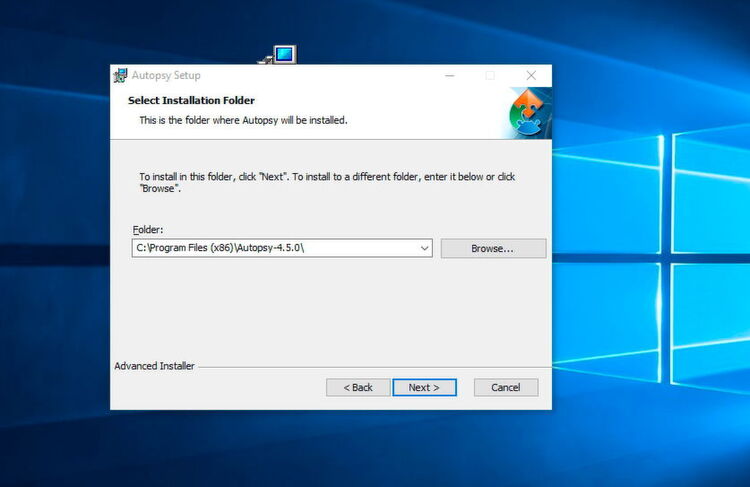
Task: Click the Select Installation Folder heading
Action: point(191,100)
